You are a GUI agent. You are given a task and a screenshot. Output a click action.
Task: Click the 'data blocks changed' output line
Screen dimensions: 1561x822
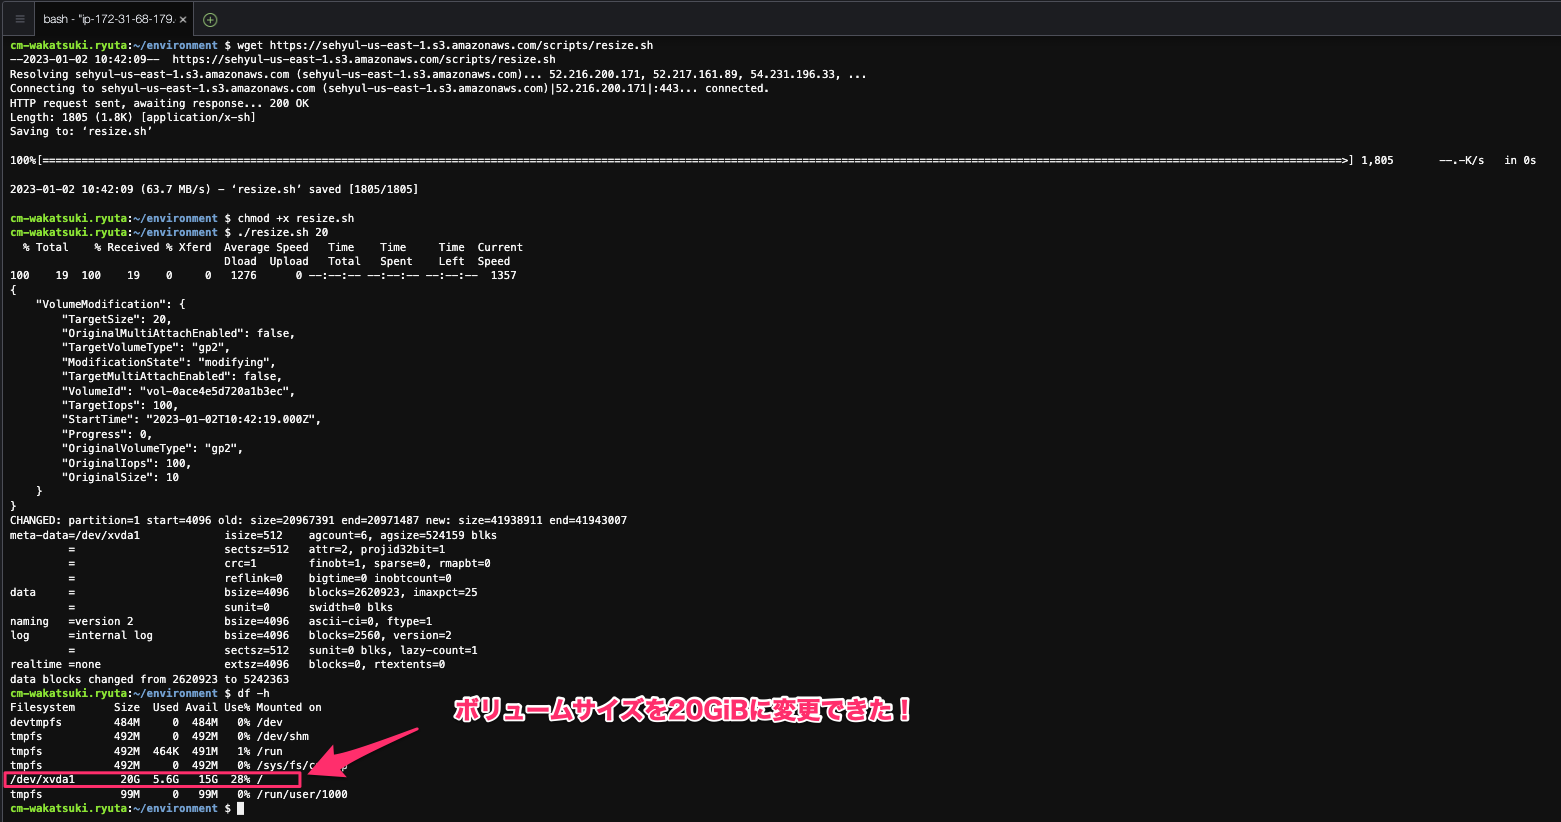(149, 679)
